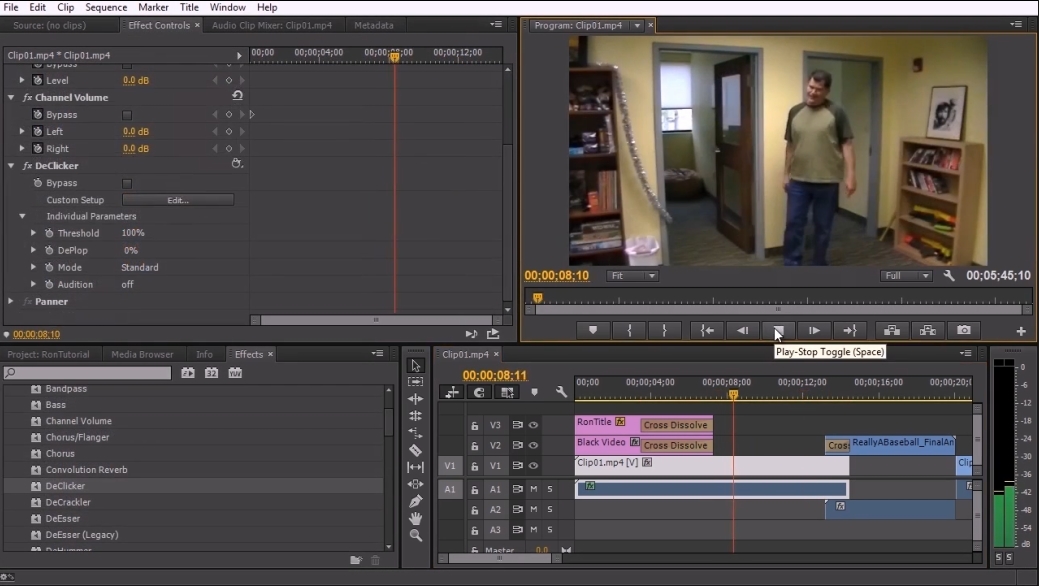Select the Hand tool

pyautogui.click(x=415, y=518)
